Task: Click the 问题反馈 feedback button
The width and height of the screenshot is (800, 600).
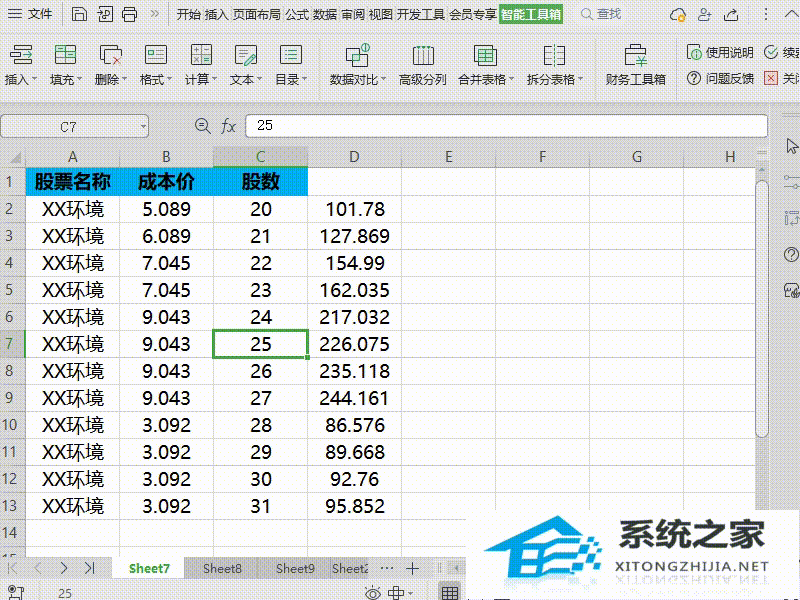Action: pos(722,78)
